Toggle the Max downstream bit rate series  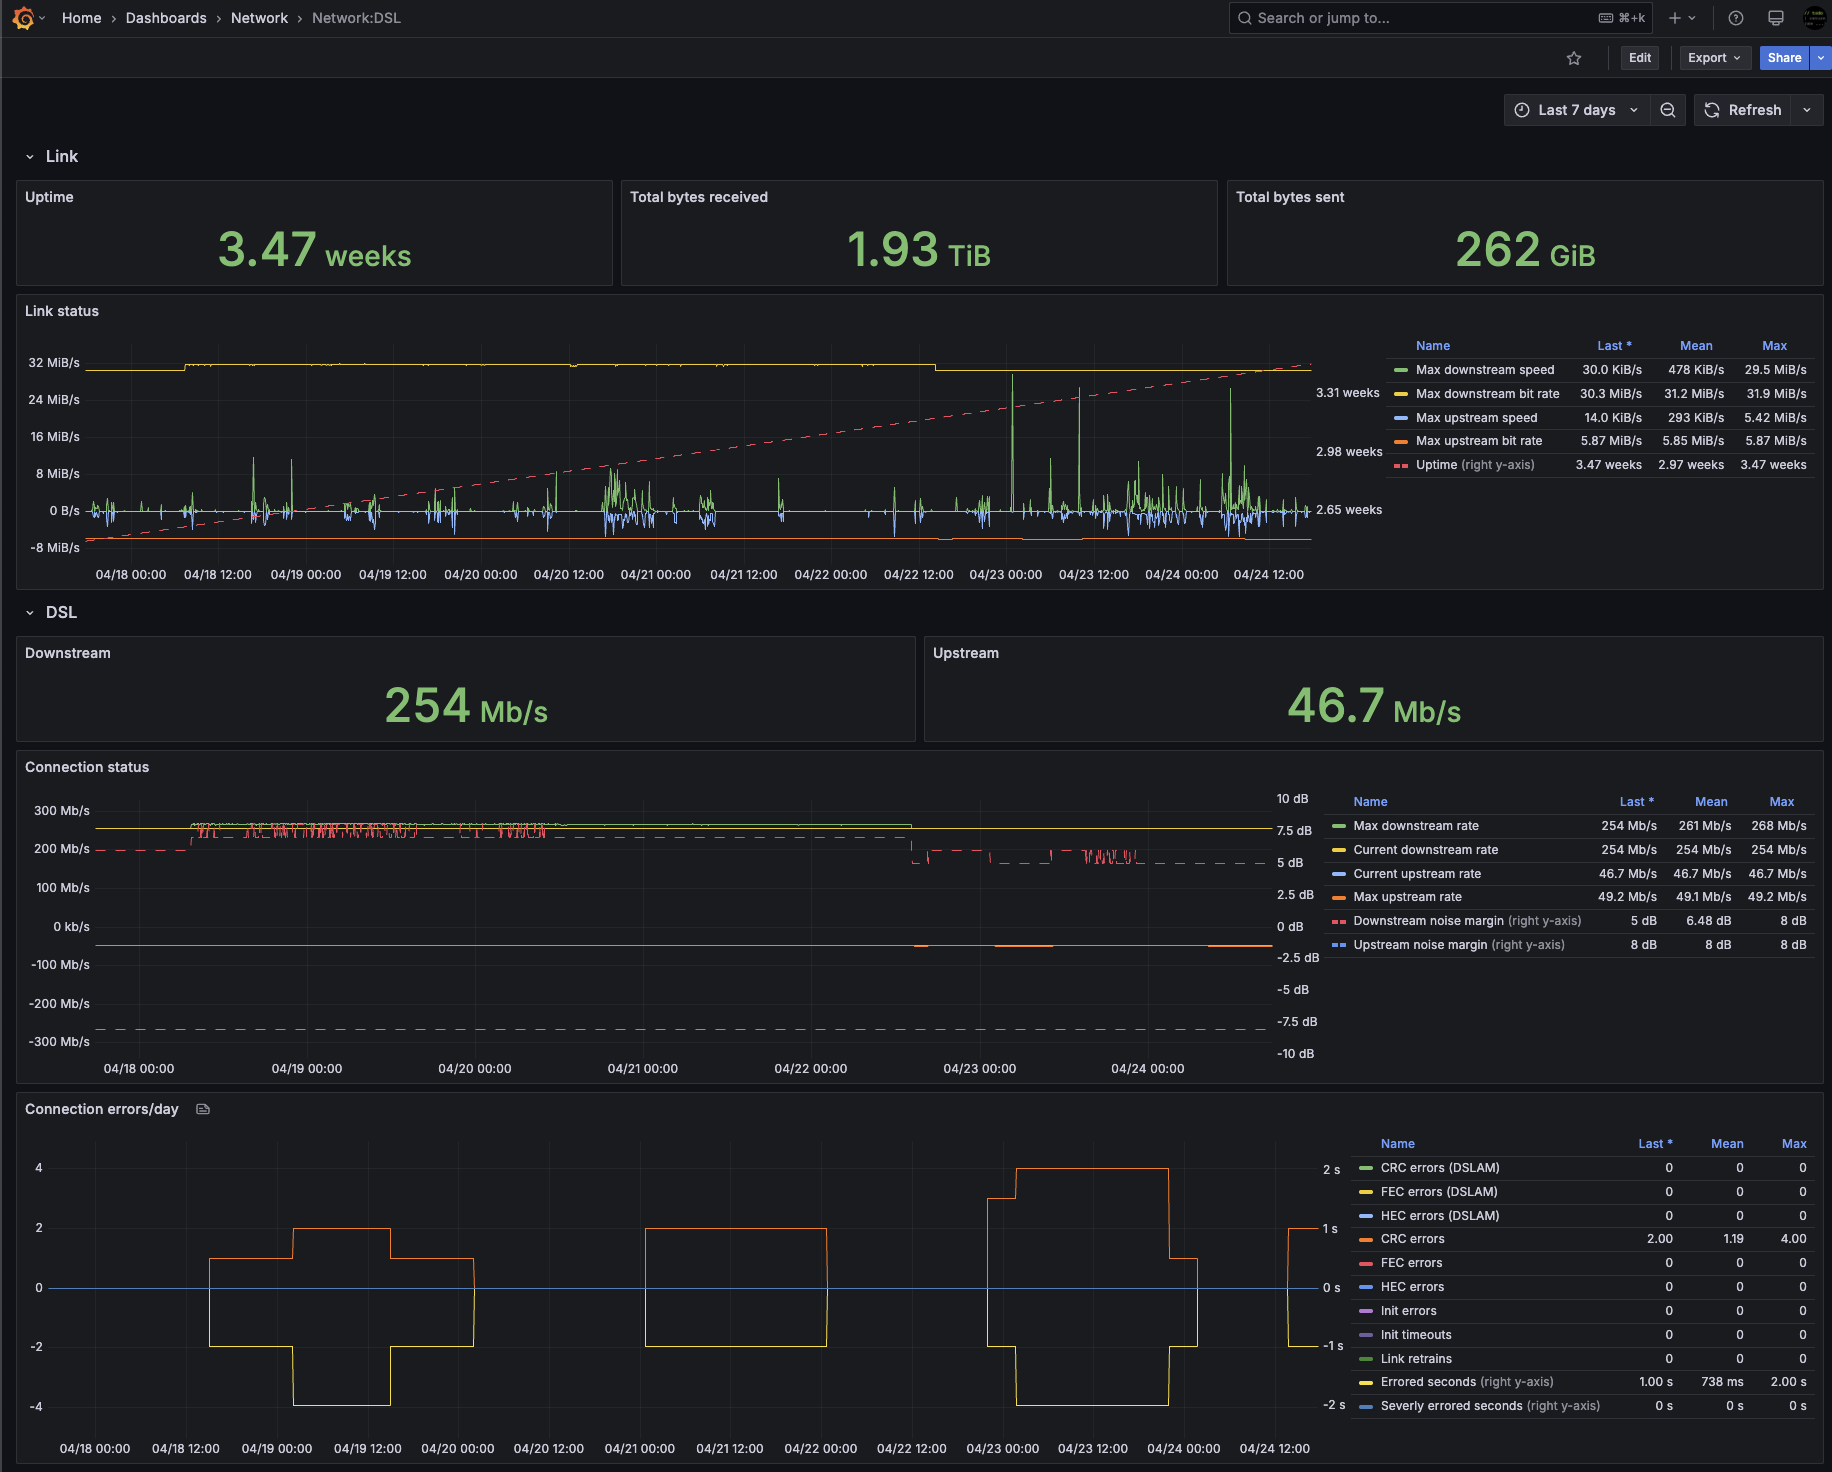[x=1488, y=394]
